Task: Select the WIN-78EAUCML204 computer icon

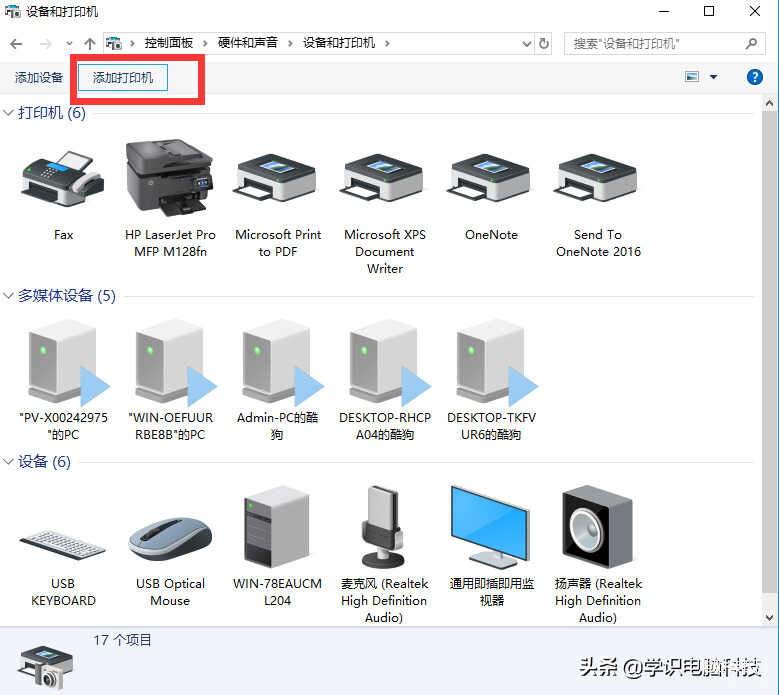Action: (x=277, y=527)
